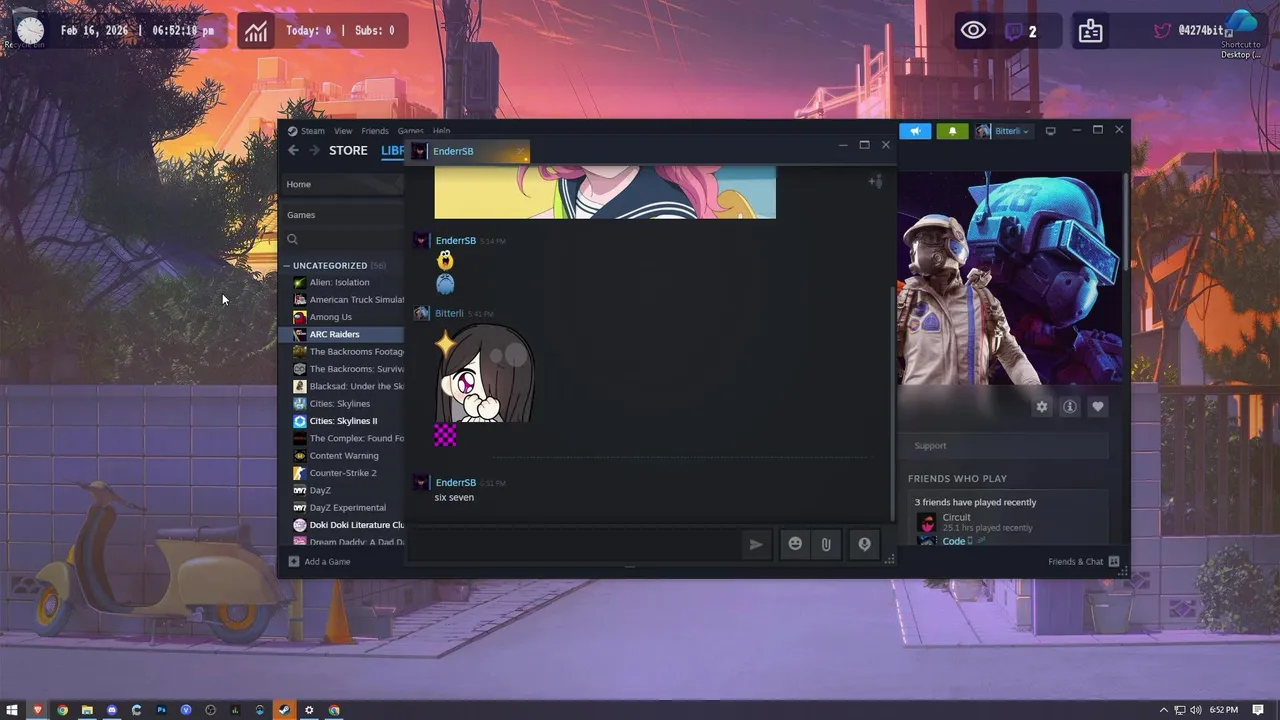The width and height of the screenshot is (1280, 720).
Task: Open friend Circuit's profile
Action: (x=957, y=517)
